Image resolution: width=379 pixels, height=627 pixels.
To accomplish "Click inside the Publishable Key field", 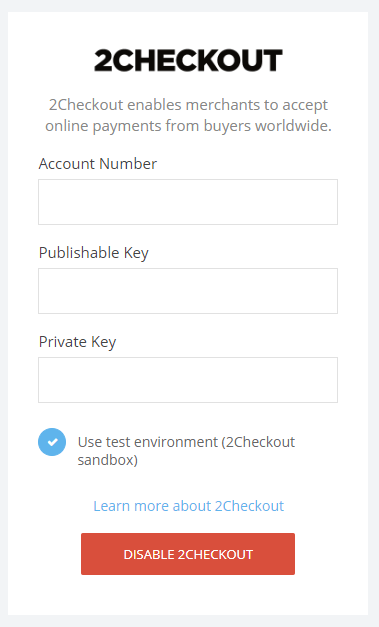I will point(188,291).
